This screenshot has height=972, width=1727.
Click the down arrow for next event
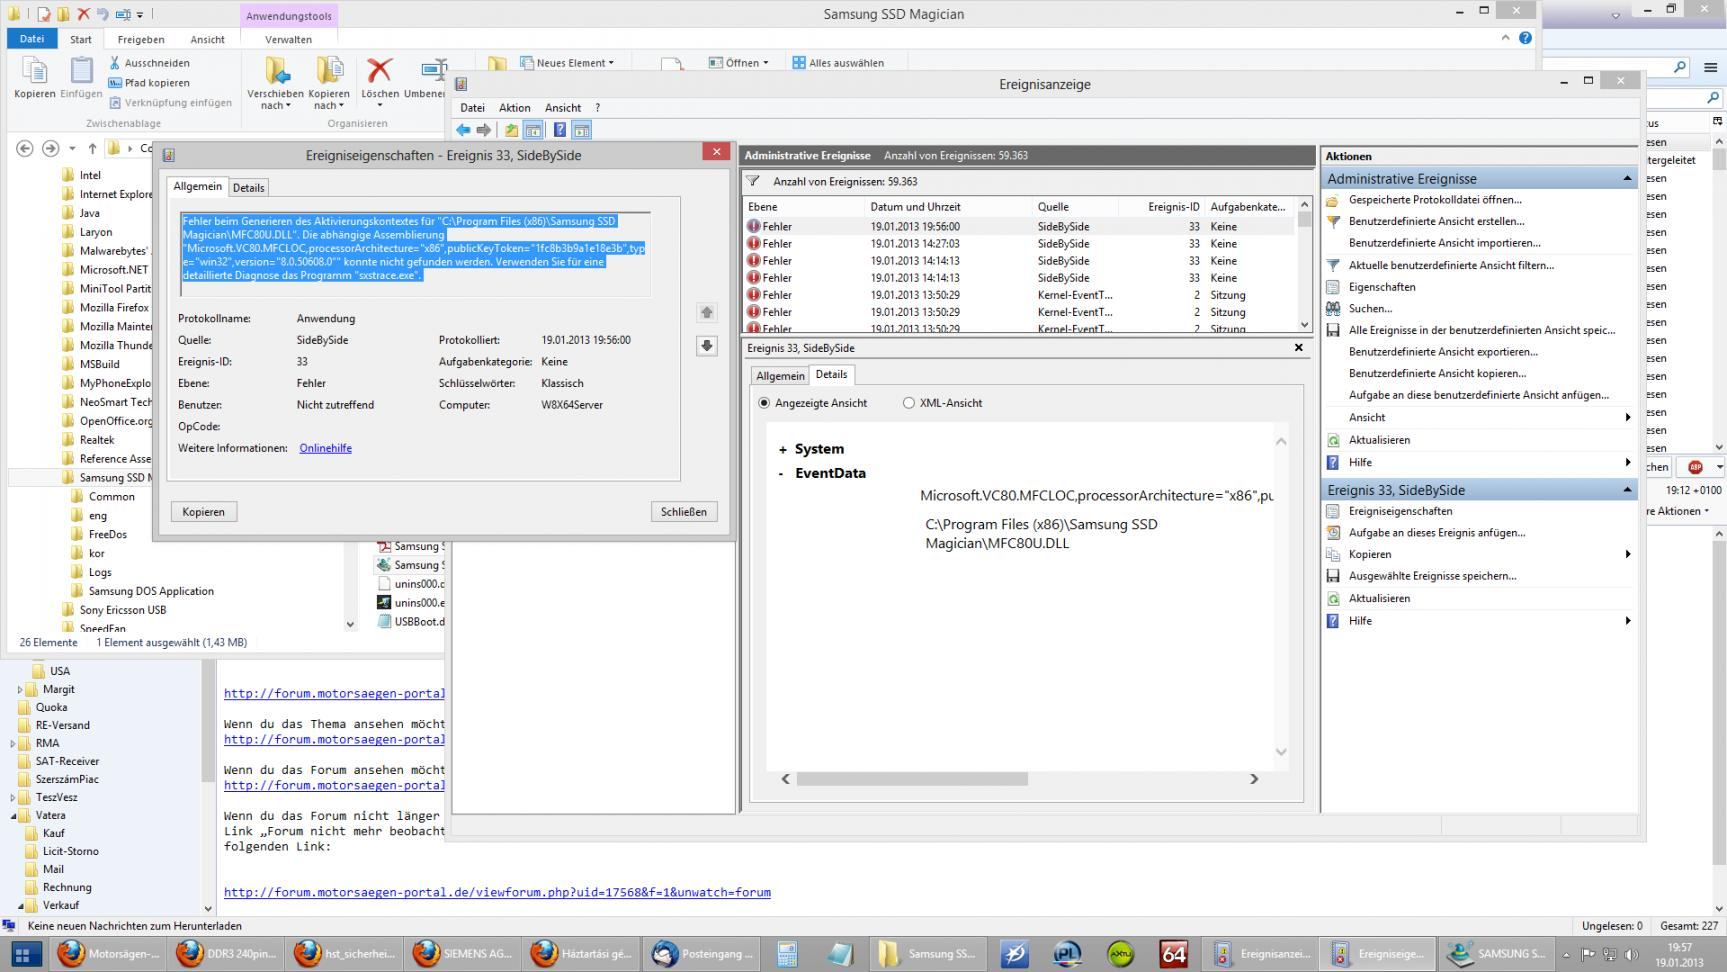pyautogui.click(x=707, y=346)
